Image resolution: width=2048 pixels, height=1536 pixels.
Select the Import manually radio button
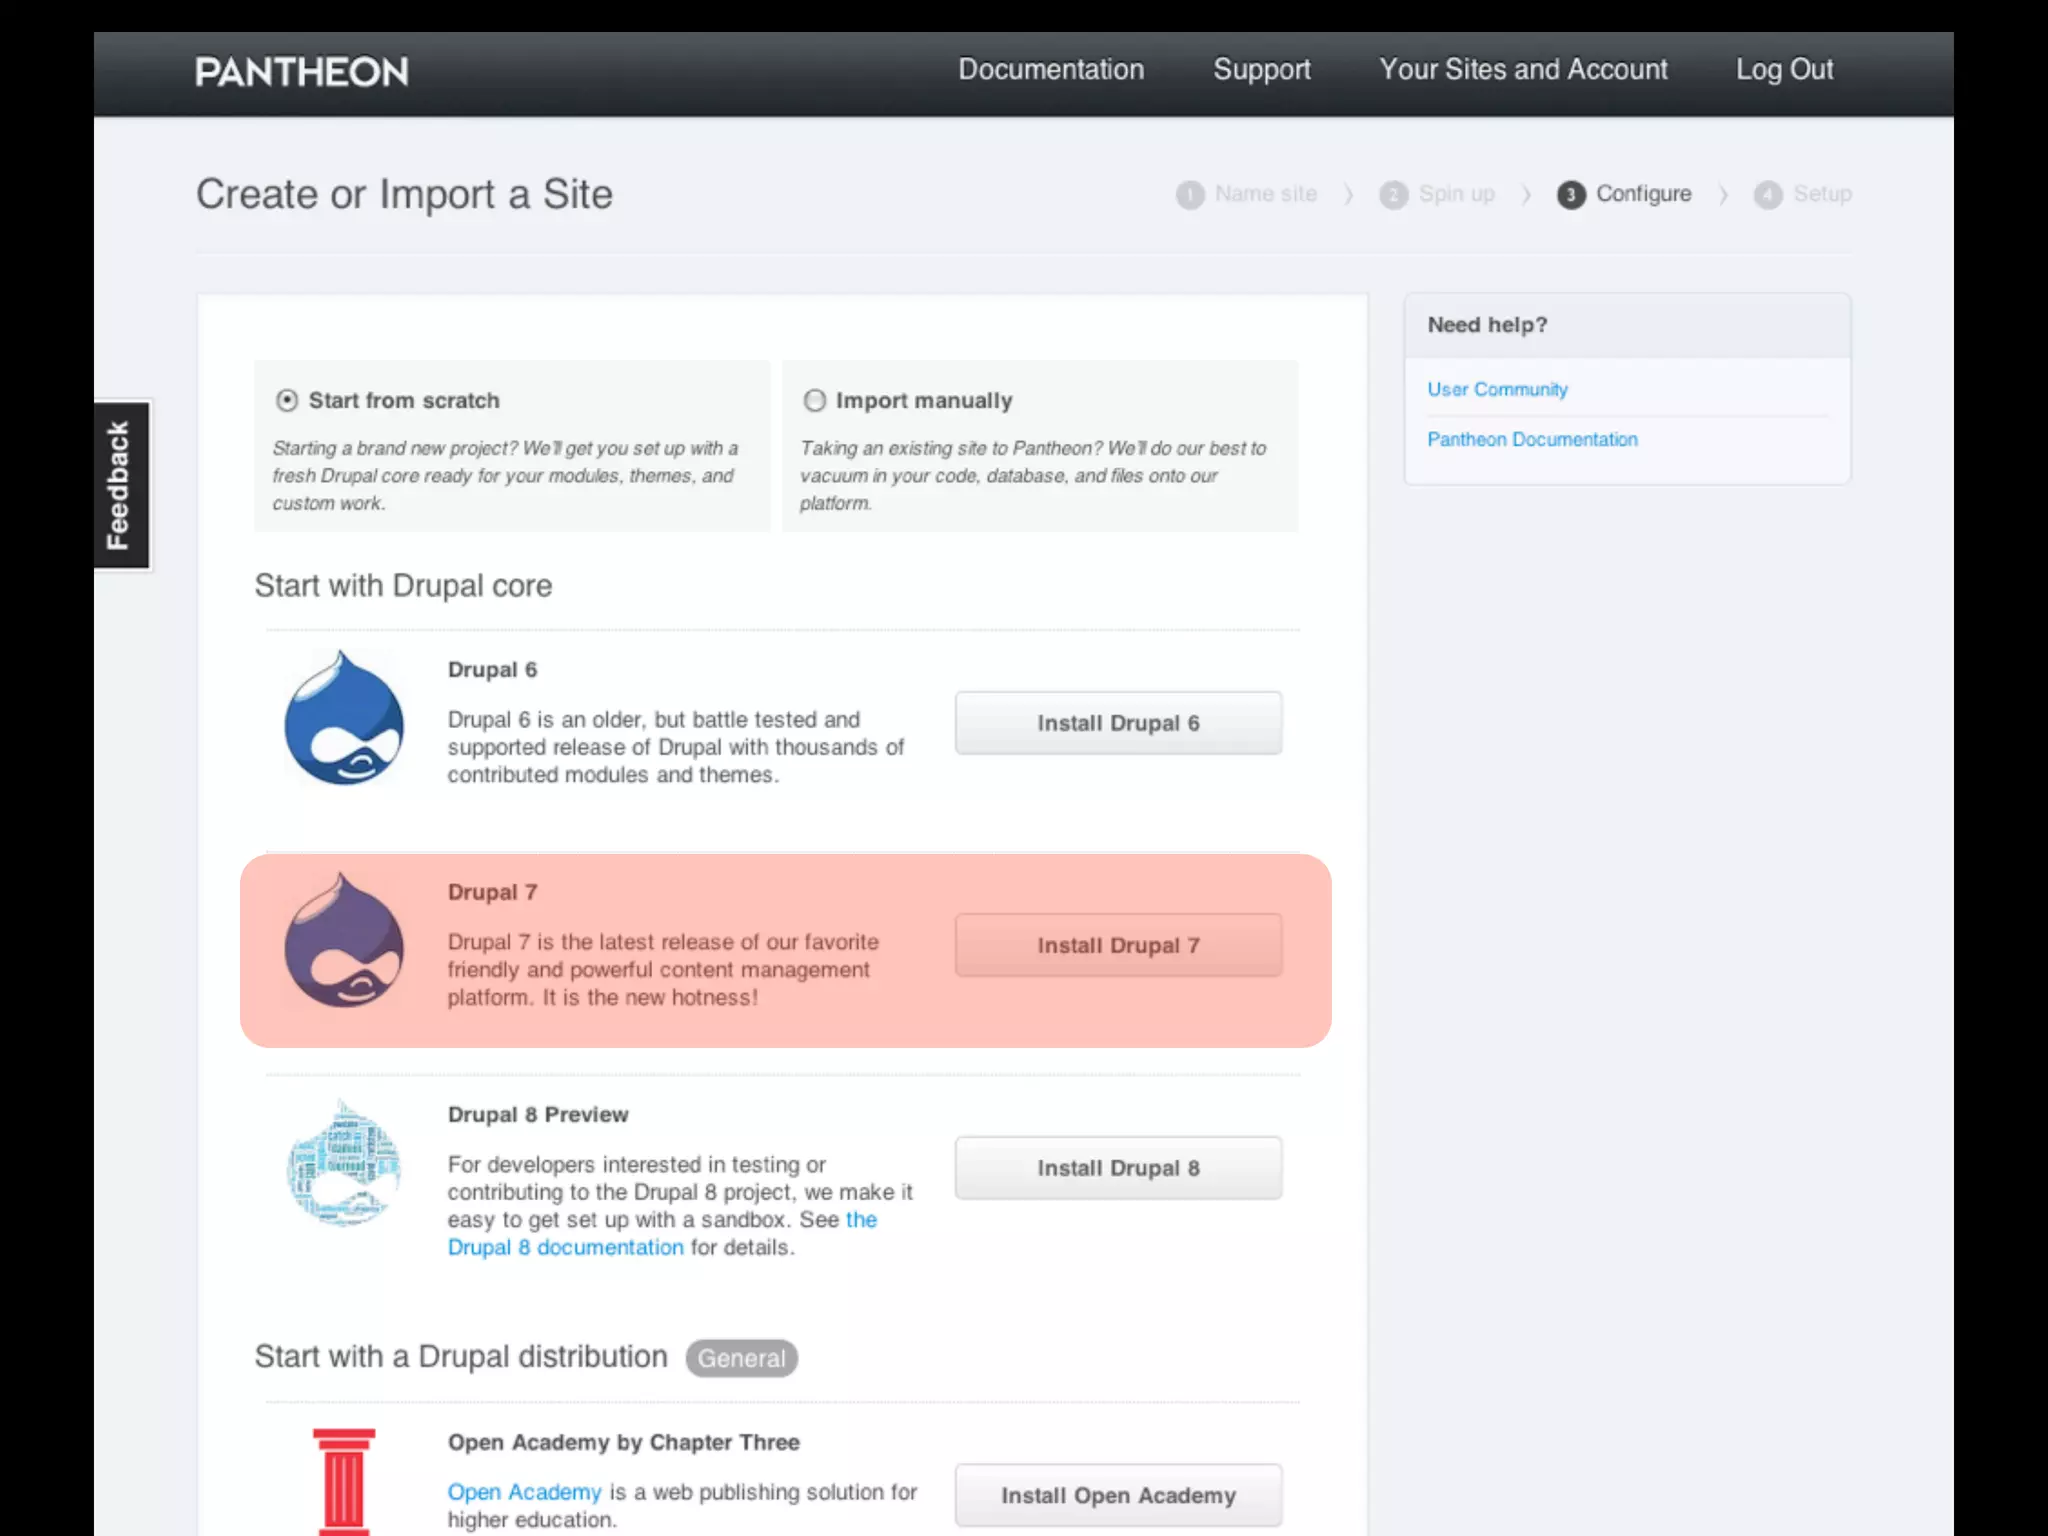(815, 401)
